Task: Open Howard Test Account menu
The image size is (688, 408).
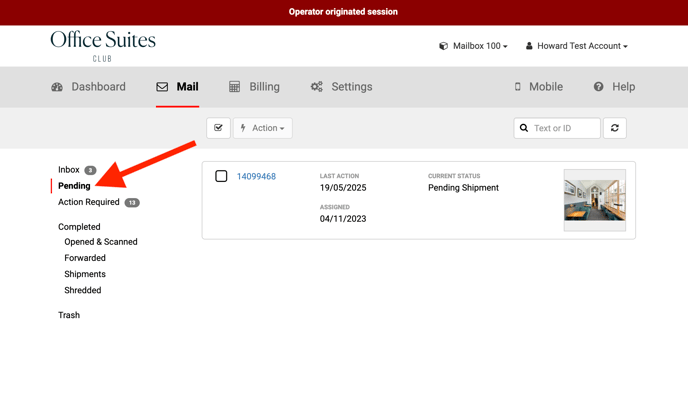Action: coord(577,46)
